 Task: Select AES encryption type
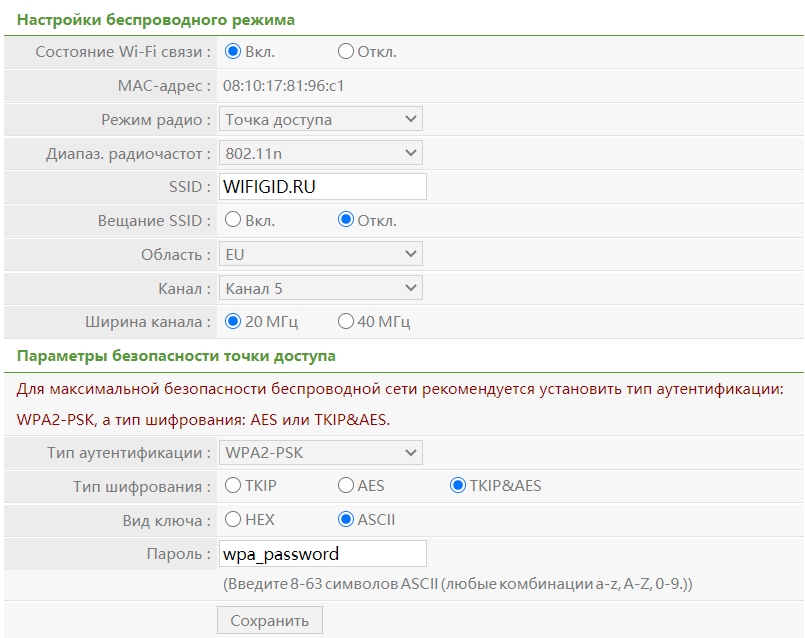point(346,486)
